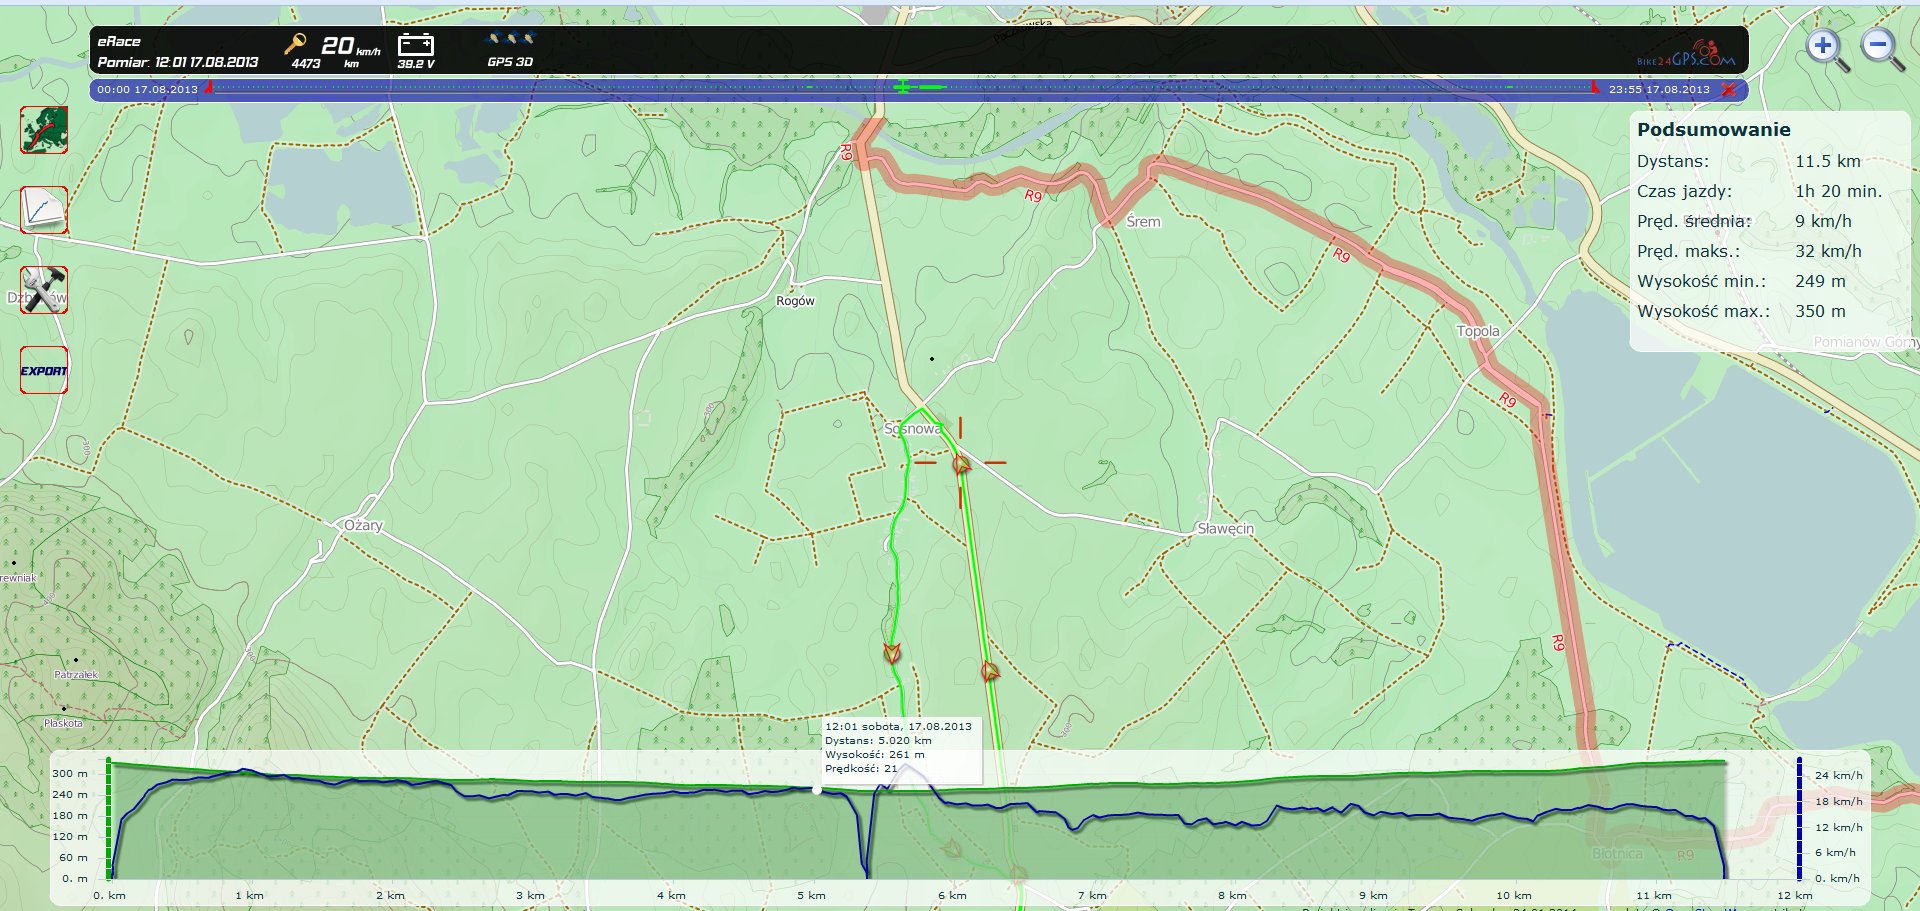Image resolution: width=1920 pixels, height=911 pixels.
Task: Zoom out with the minus magnifier
Action: click(x=1882, y=50)
